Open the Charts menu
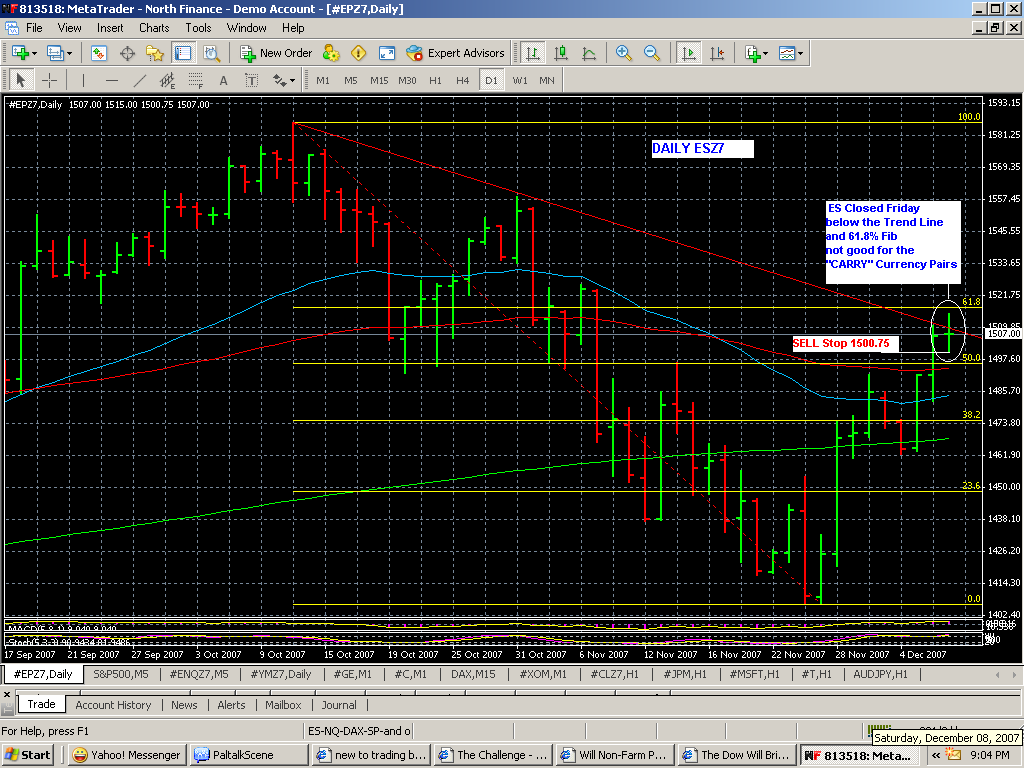 [154, 28]
